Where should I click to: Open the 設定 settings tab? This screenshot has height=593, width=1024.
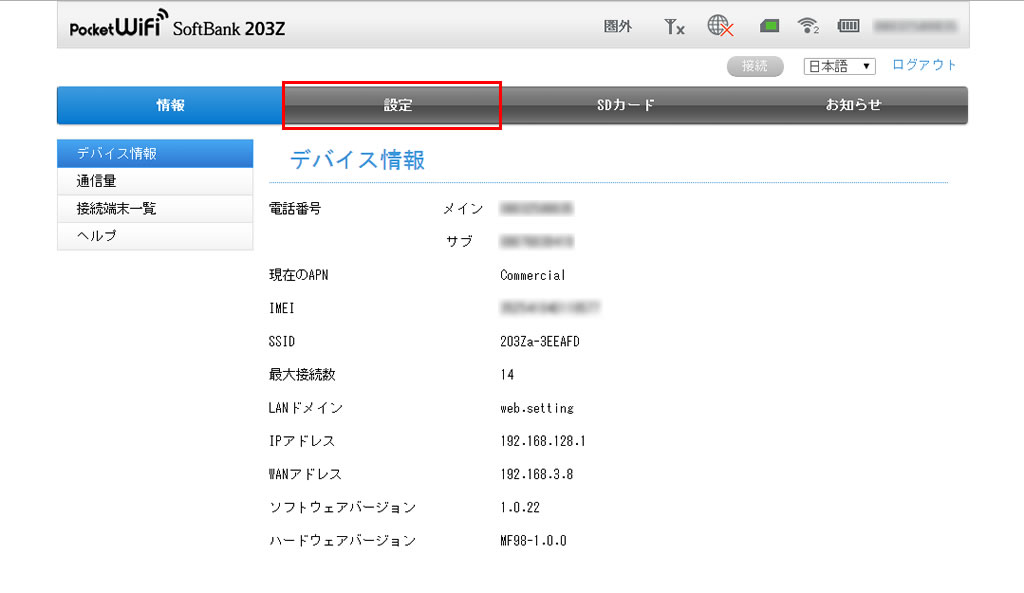point(398,105)
